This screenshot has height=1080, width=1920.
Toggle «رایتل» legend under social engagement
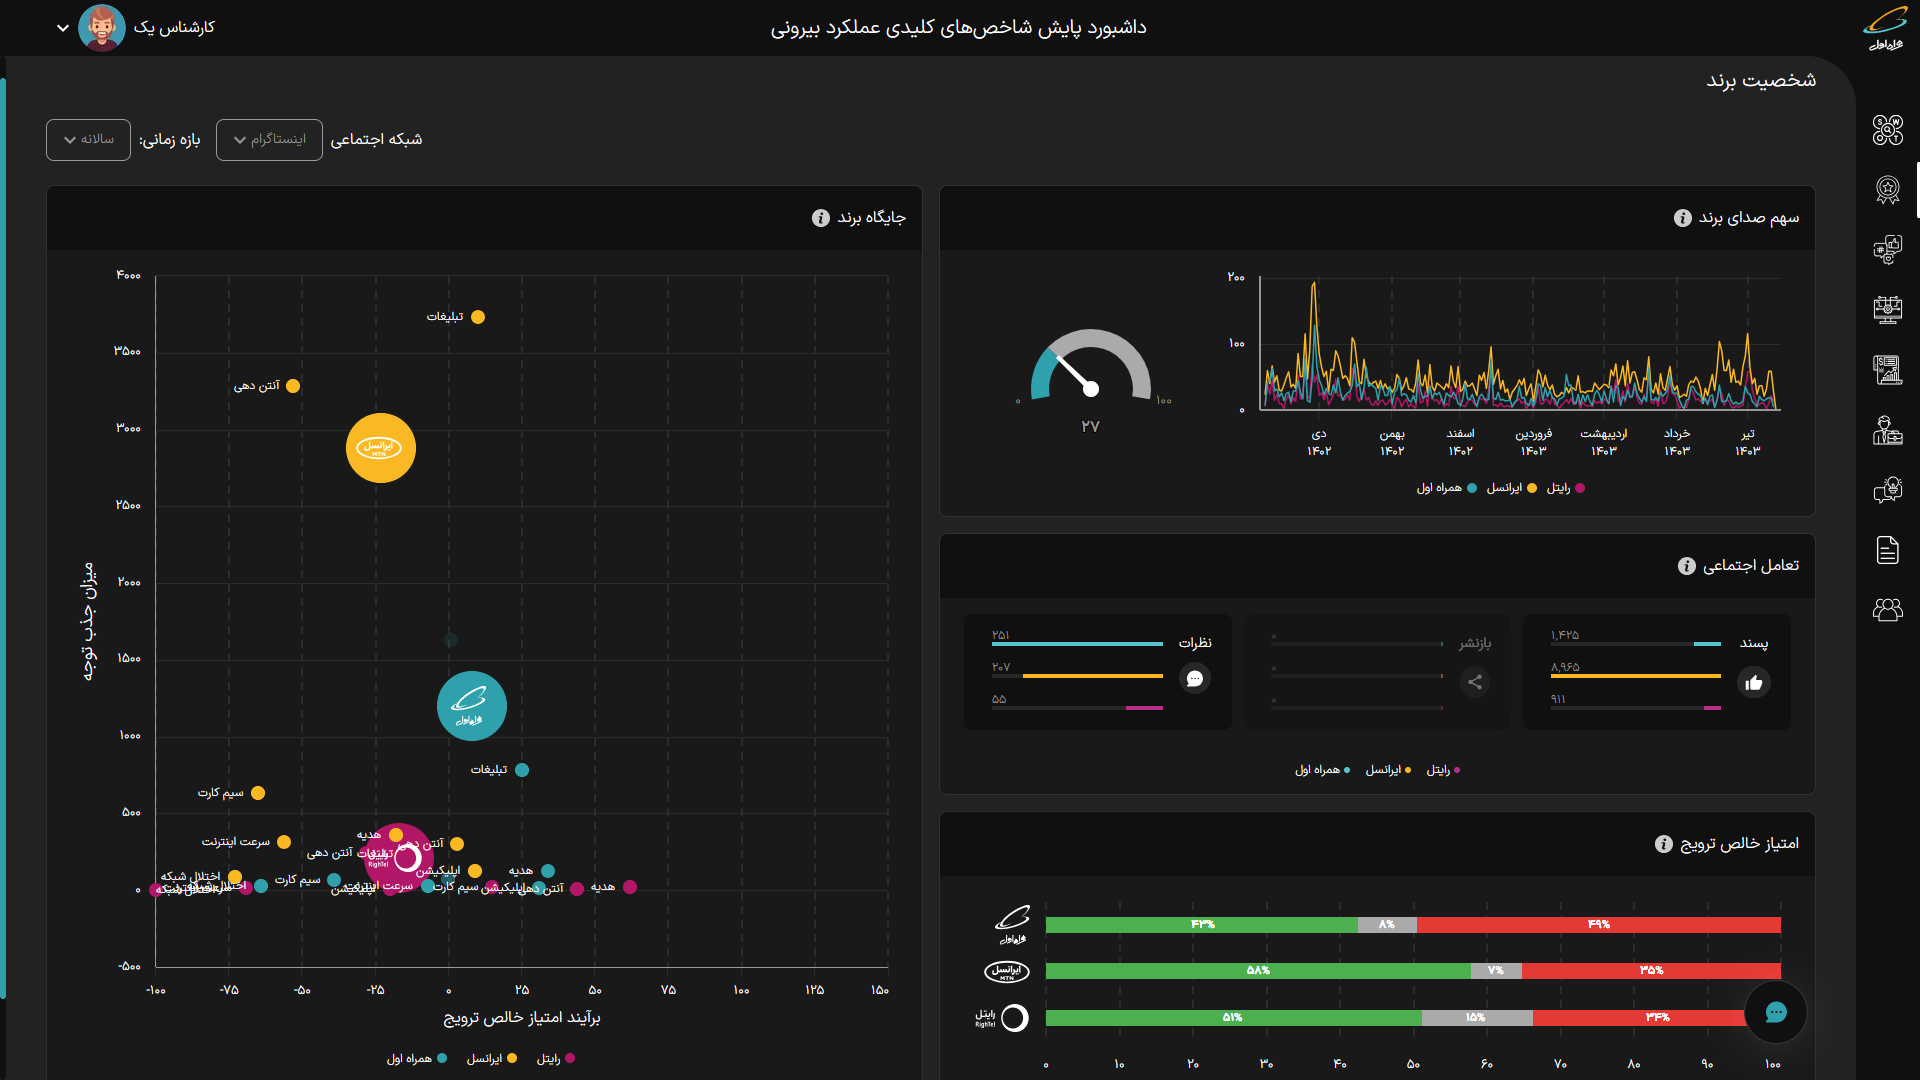click(x=1443, y=770)
